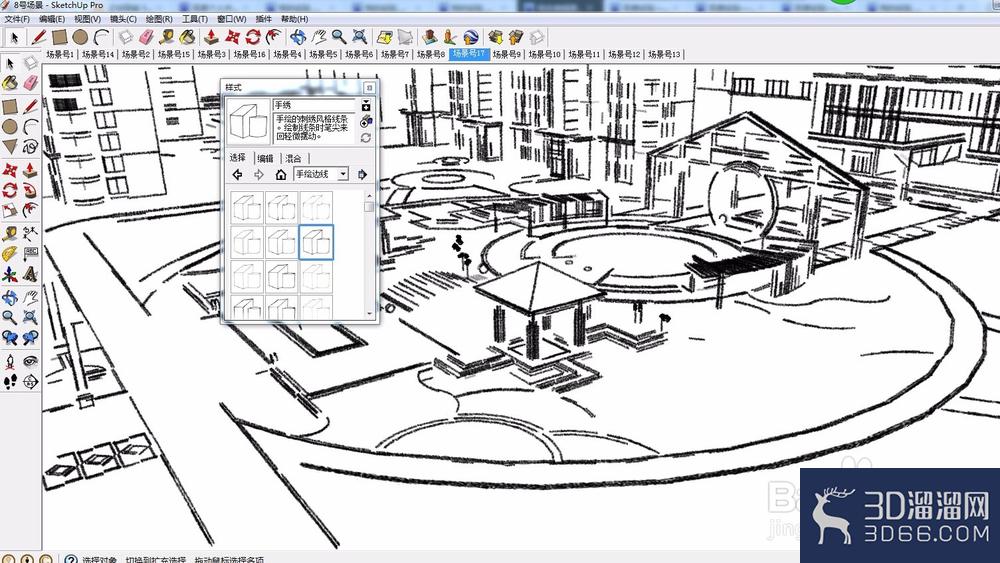This screenshot has height=563, width=1000.
Task: Go to scene tab 场景号10
Action: 545,54
